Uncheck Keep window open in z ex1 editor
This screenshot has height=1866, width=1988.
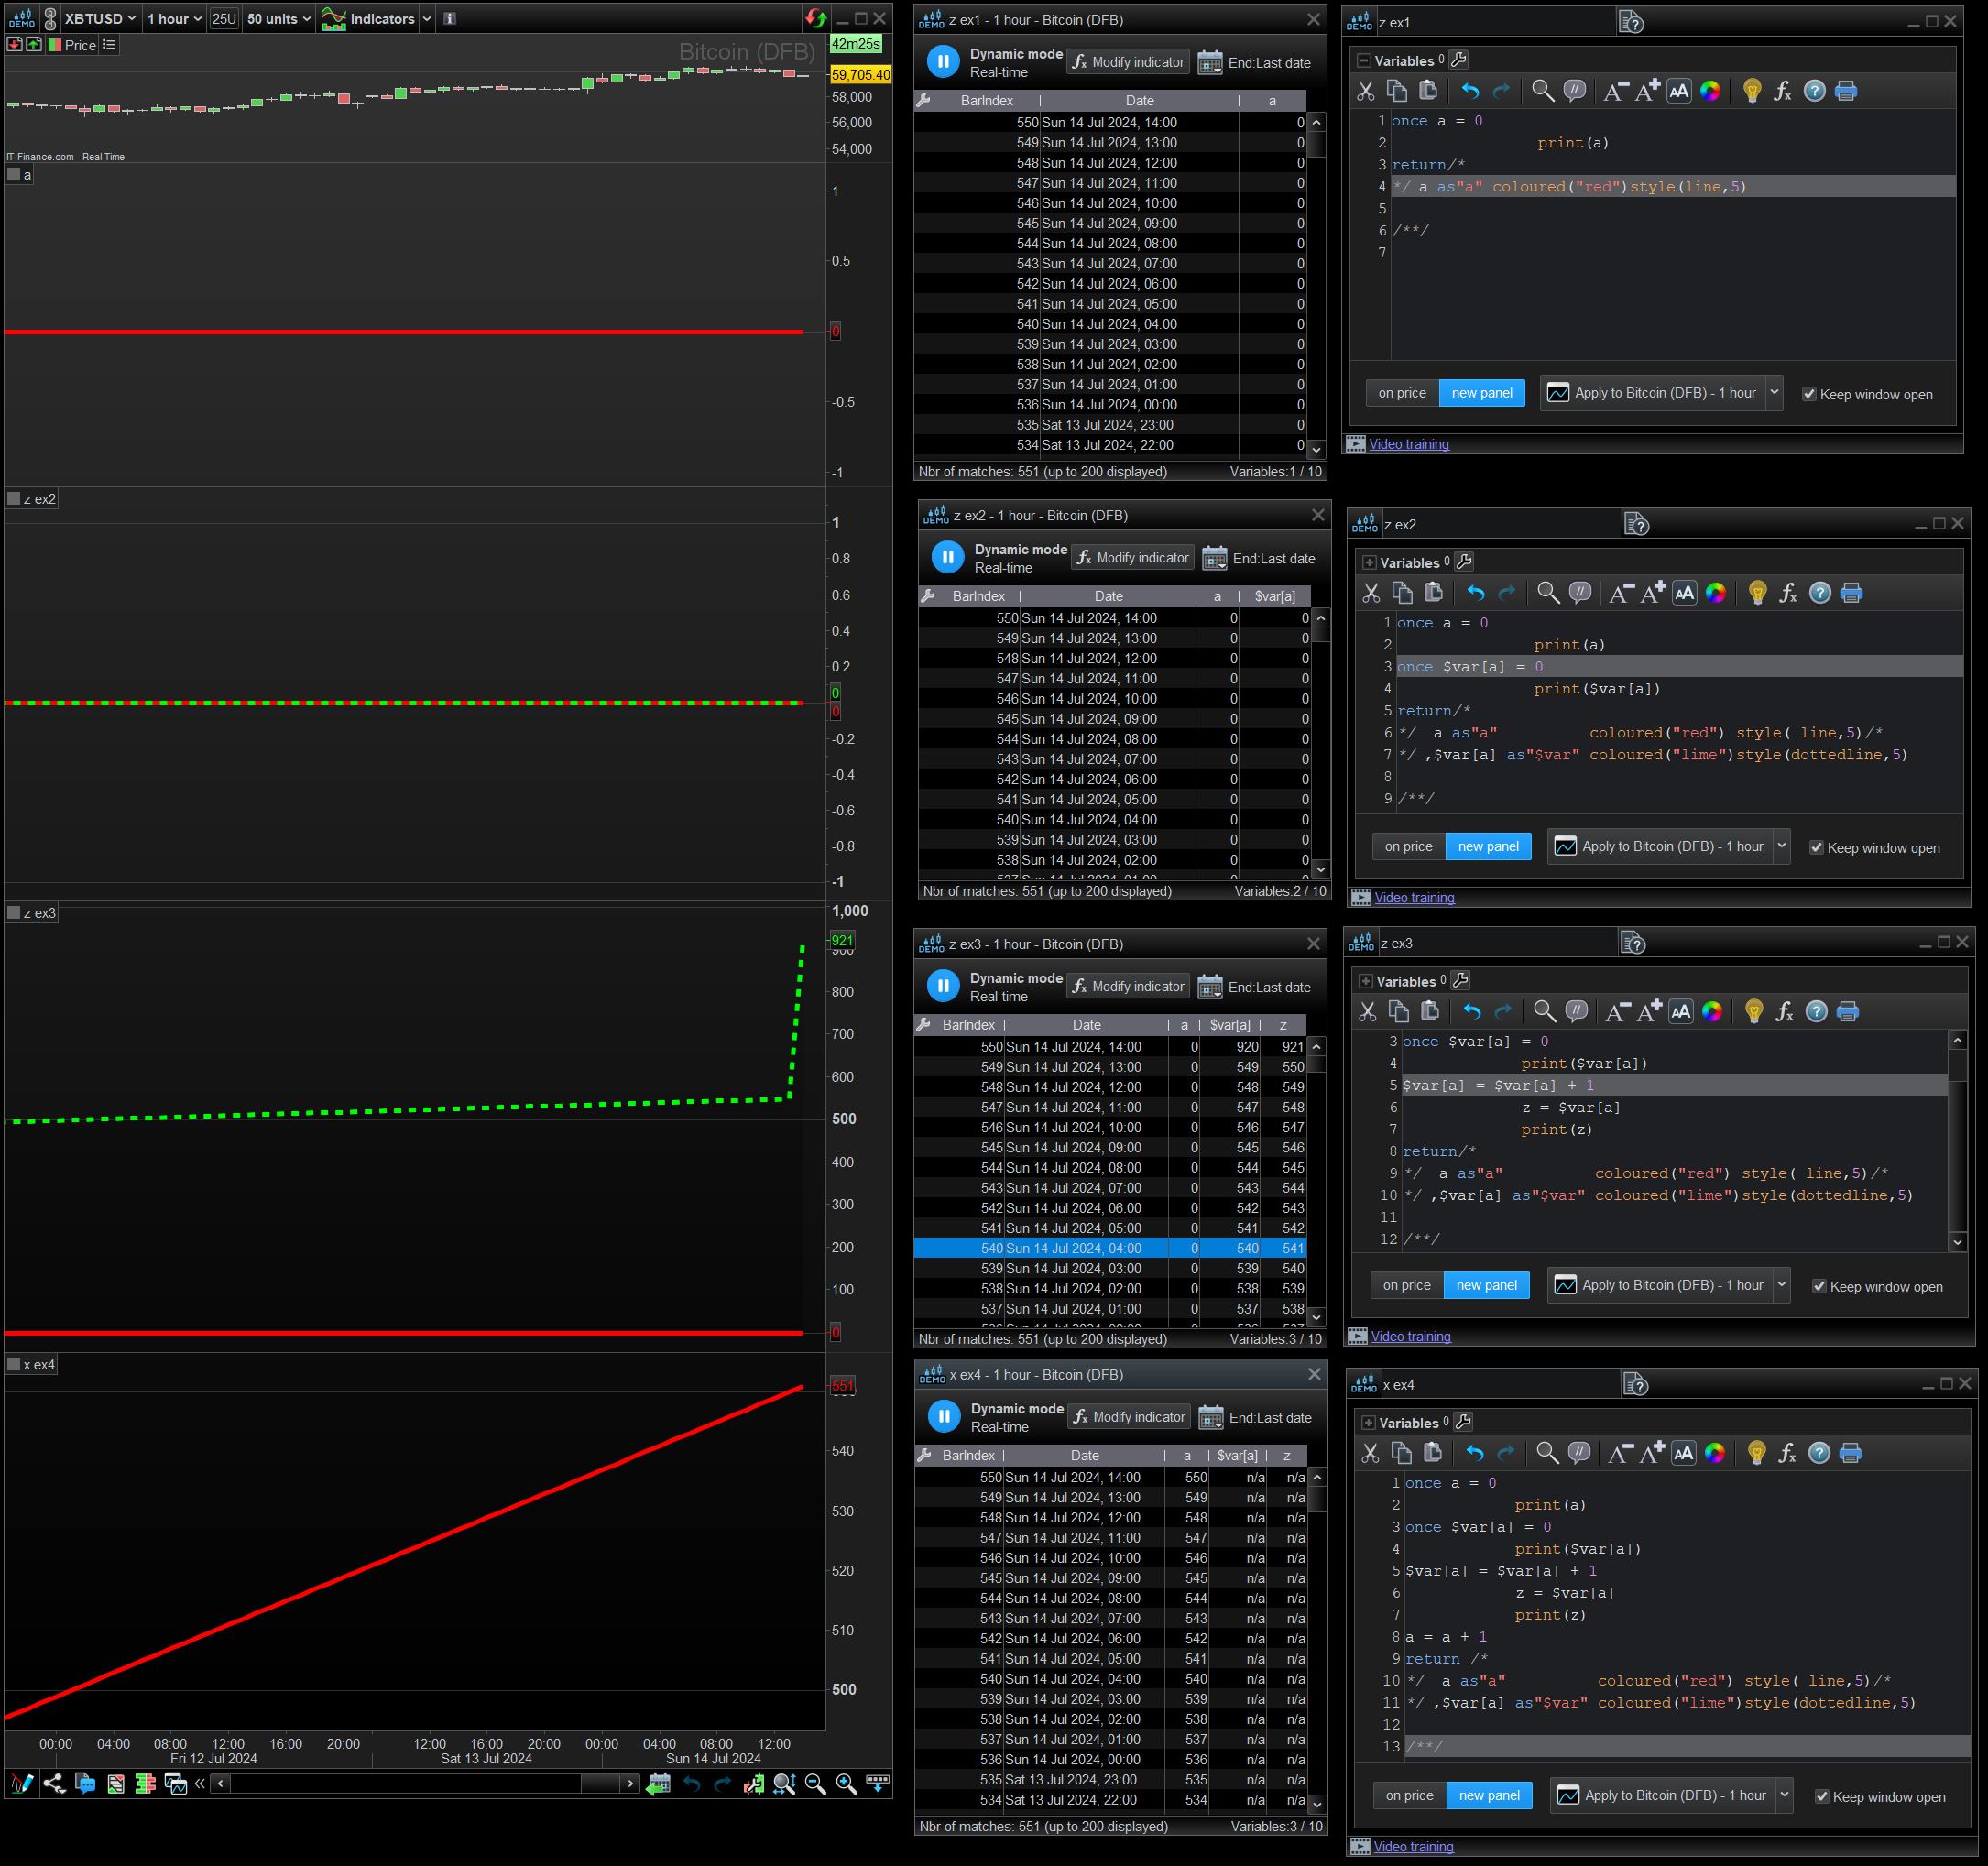tap(1809, 394)
